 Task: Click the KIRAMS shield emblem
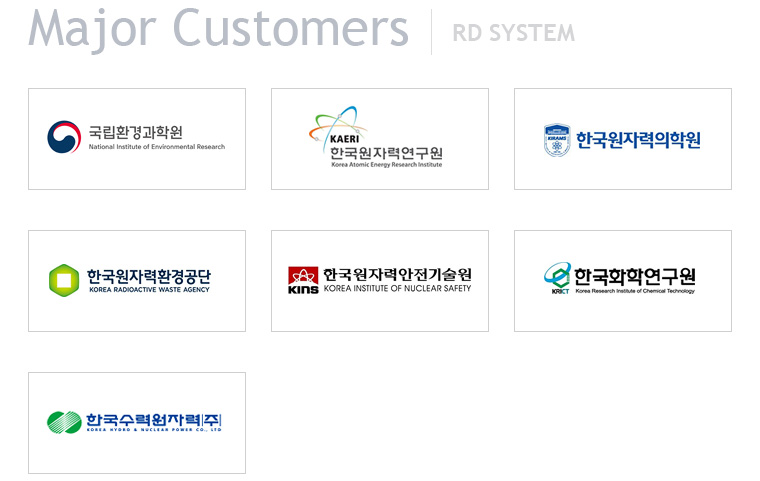(x=557, y=140)
